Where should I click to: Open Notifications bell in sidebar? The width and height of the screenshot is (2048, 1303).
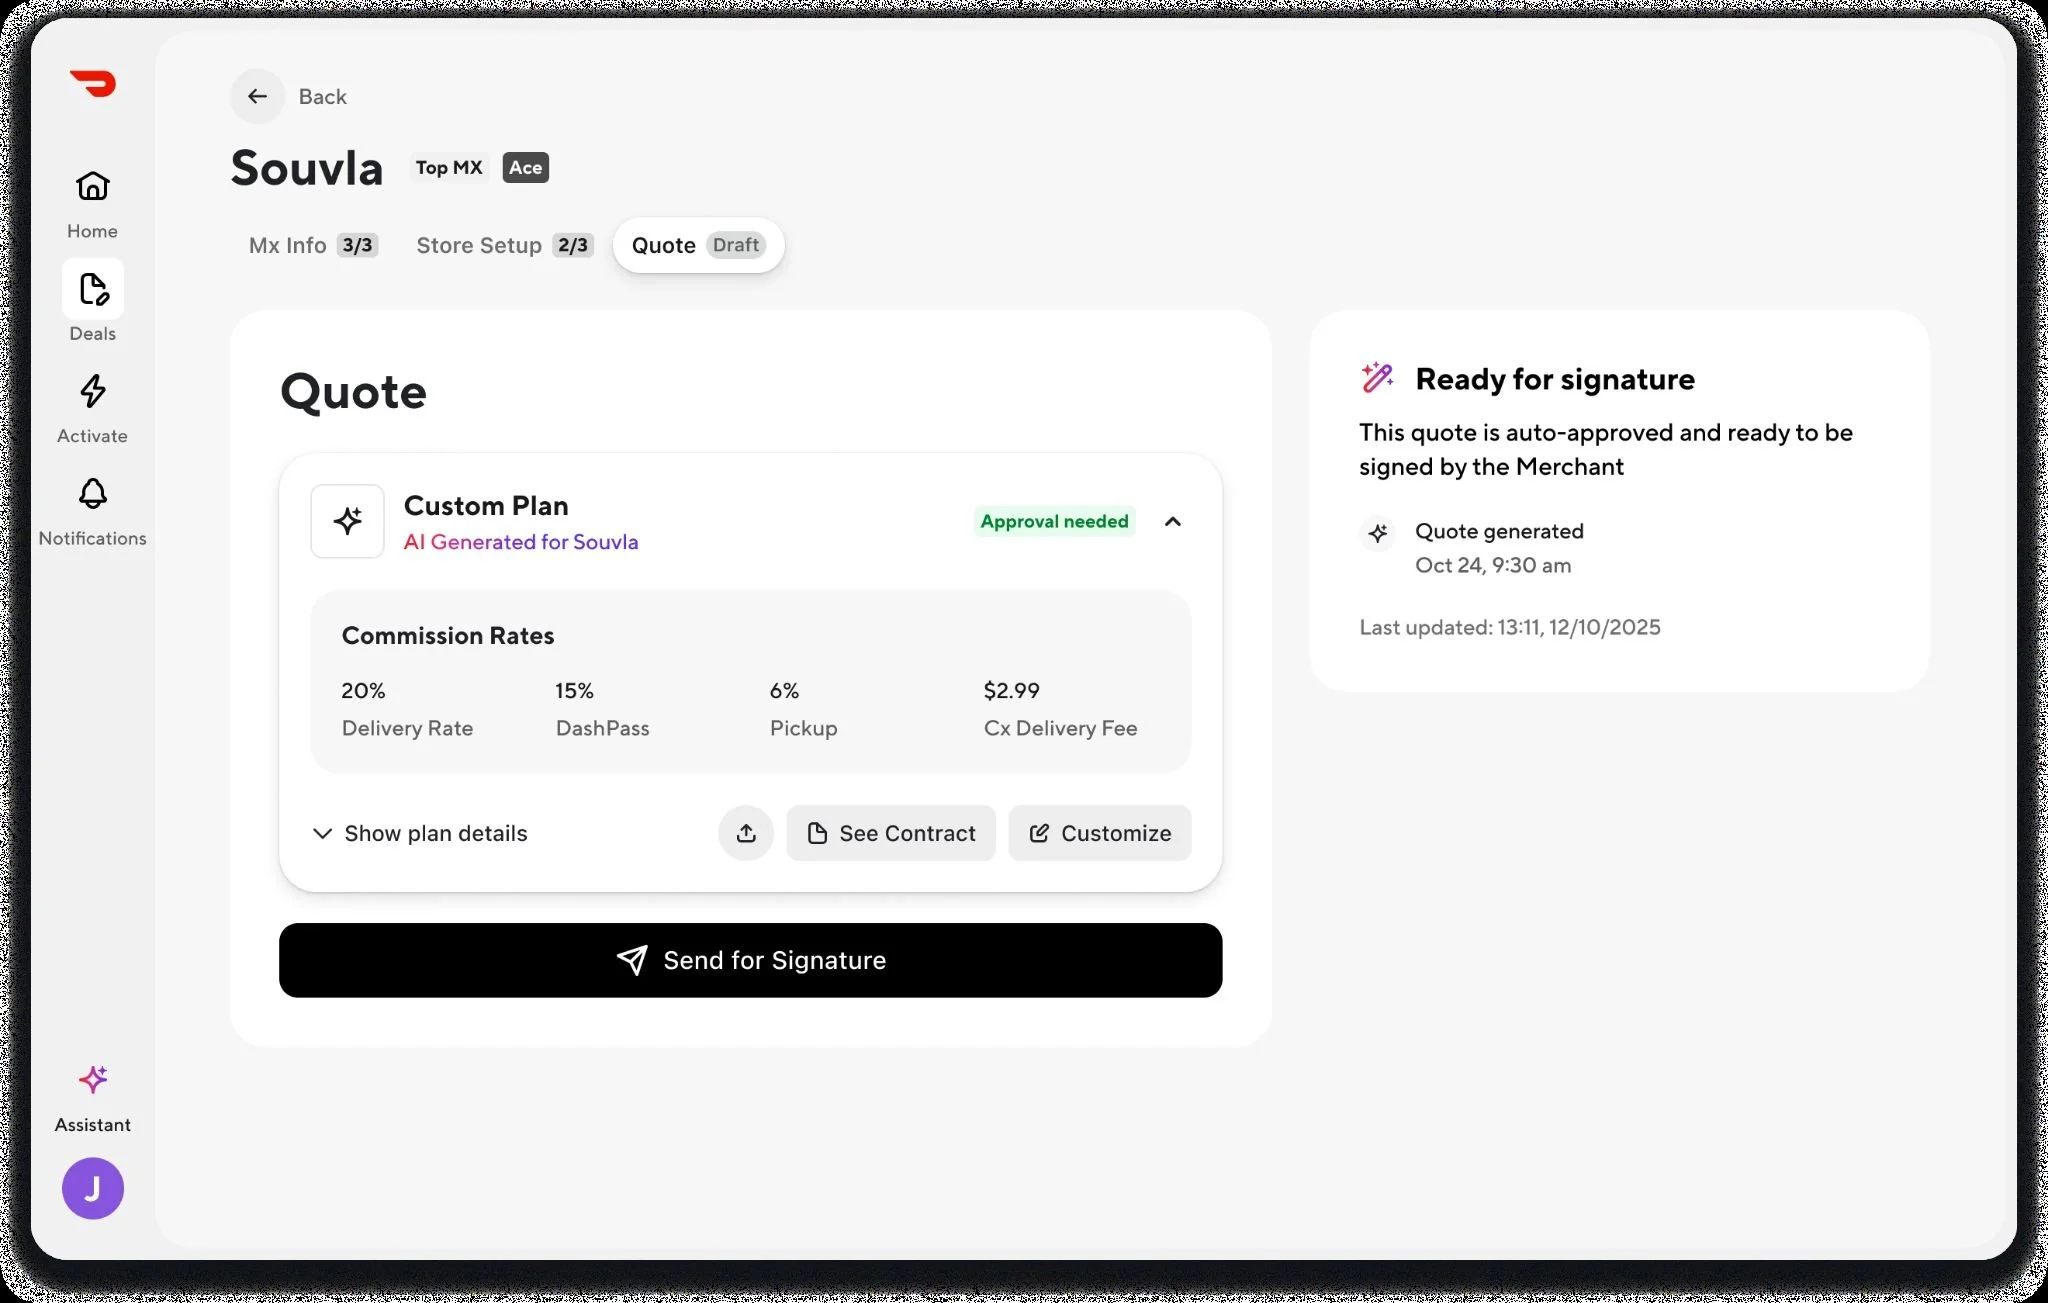point(92,511)
